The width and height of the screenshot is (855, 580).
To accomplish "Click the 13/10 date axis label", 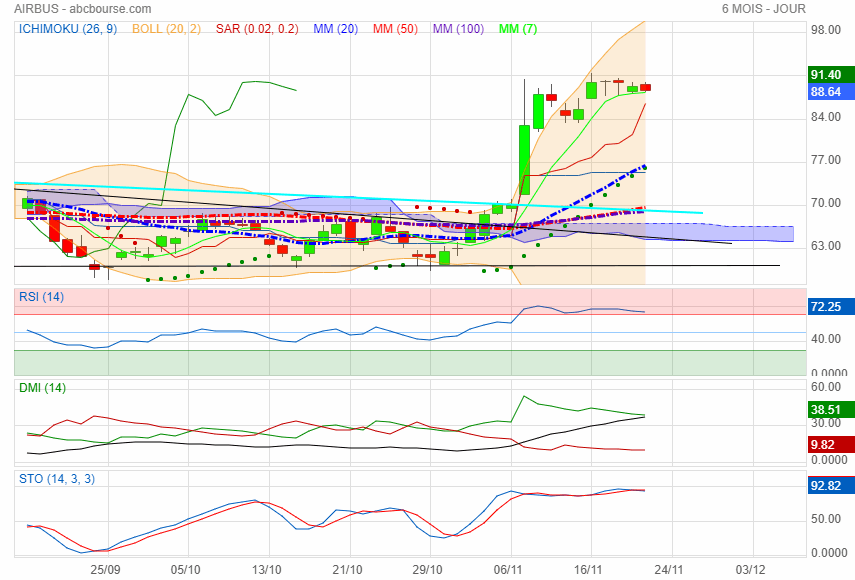I will [266, 570].
